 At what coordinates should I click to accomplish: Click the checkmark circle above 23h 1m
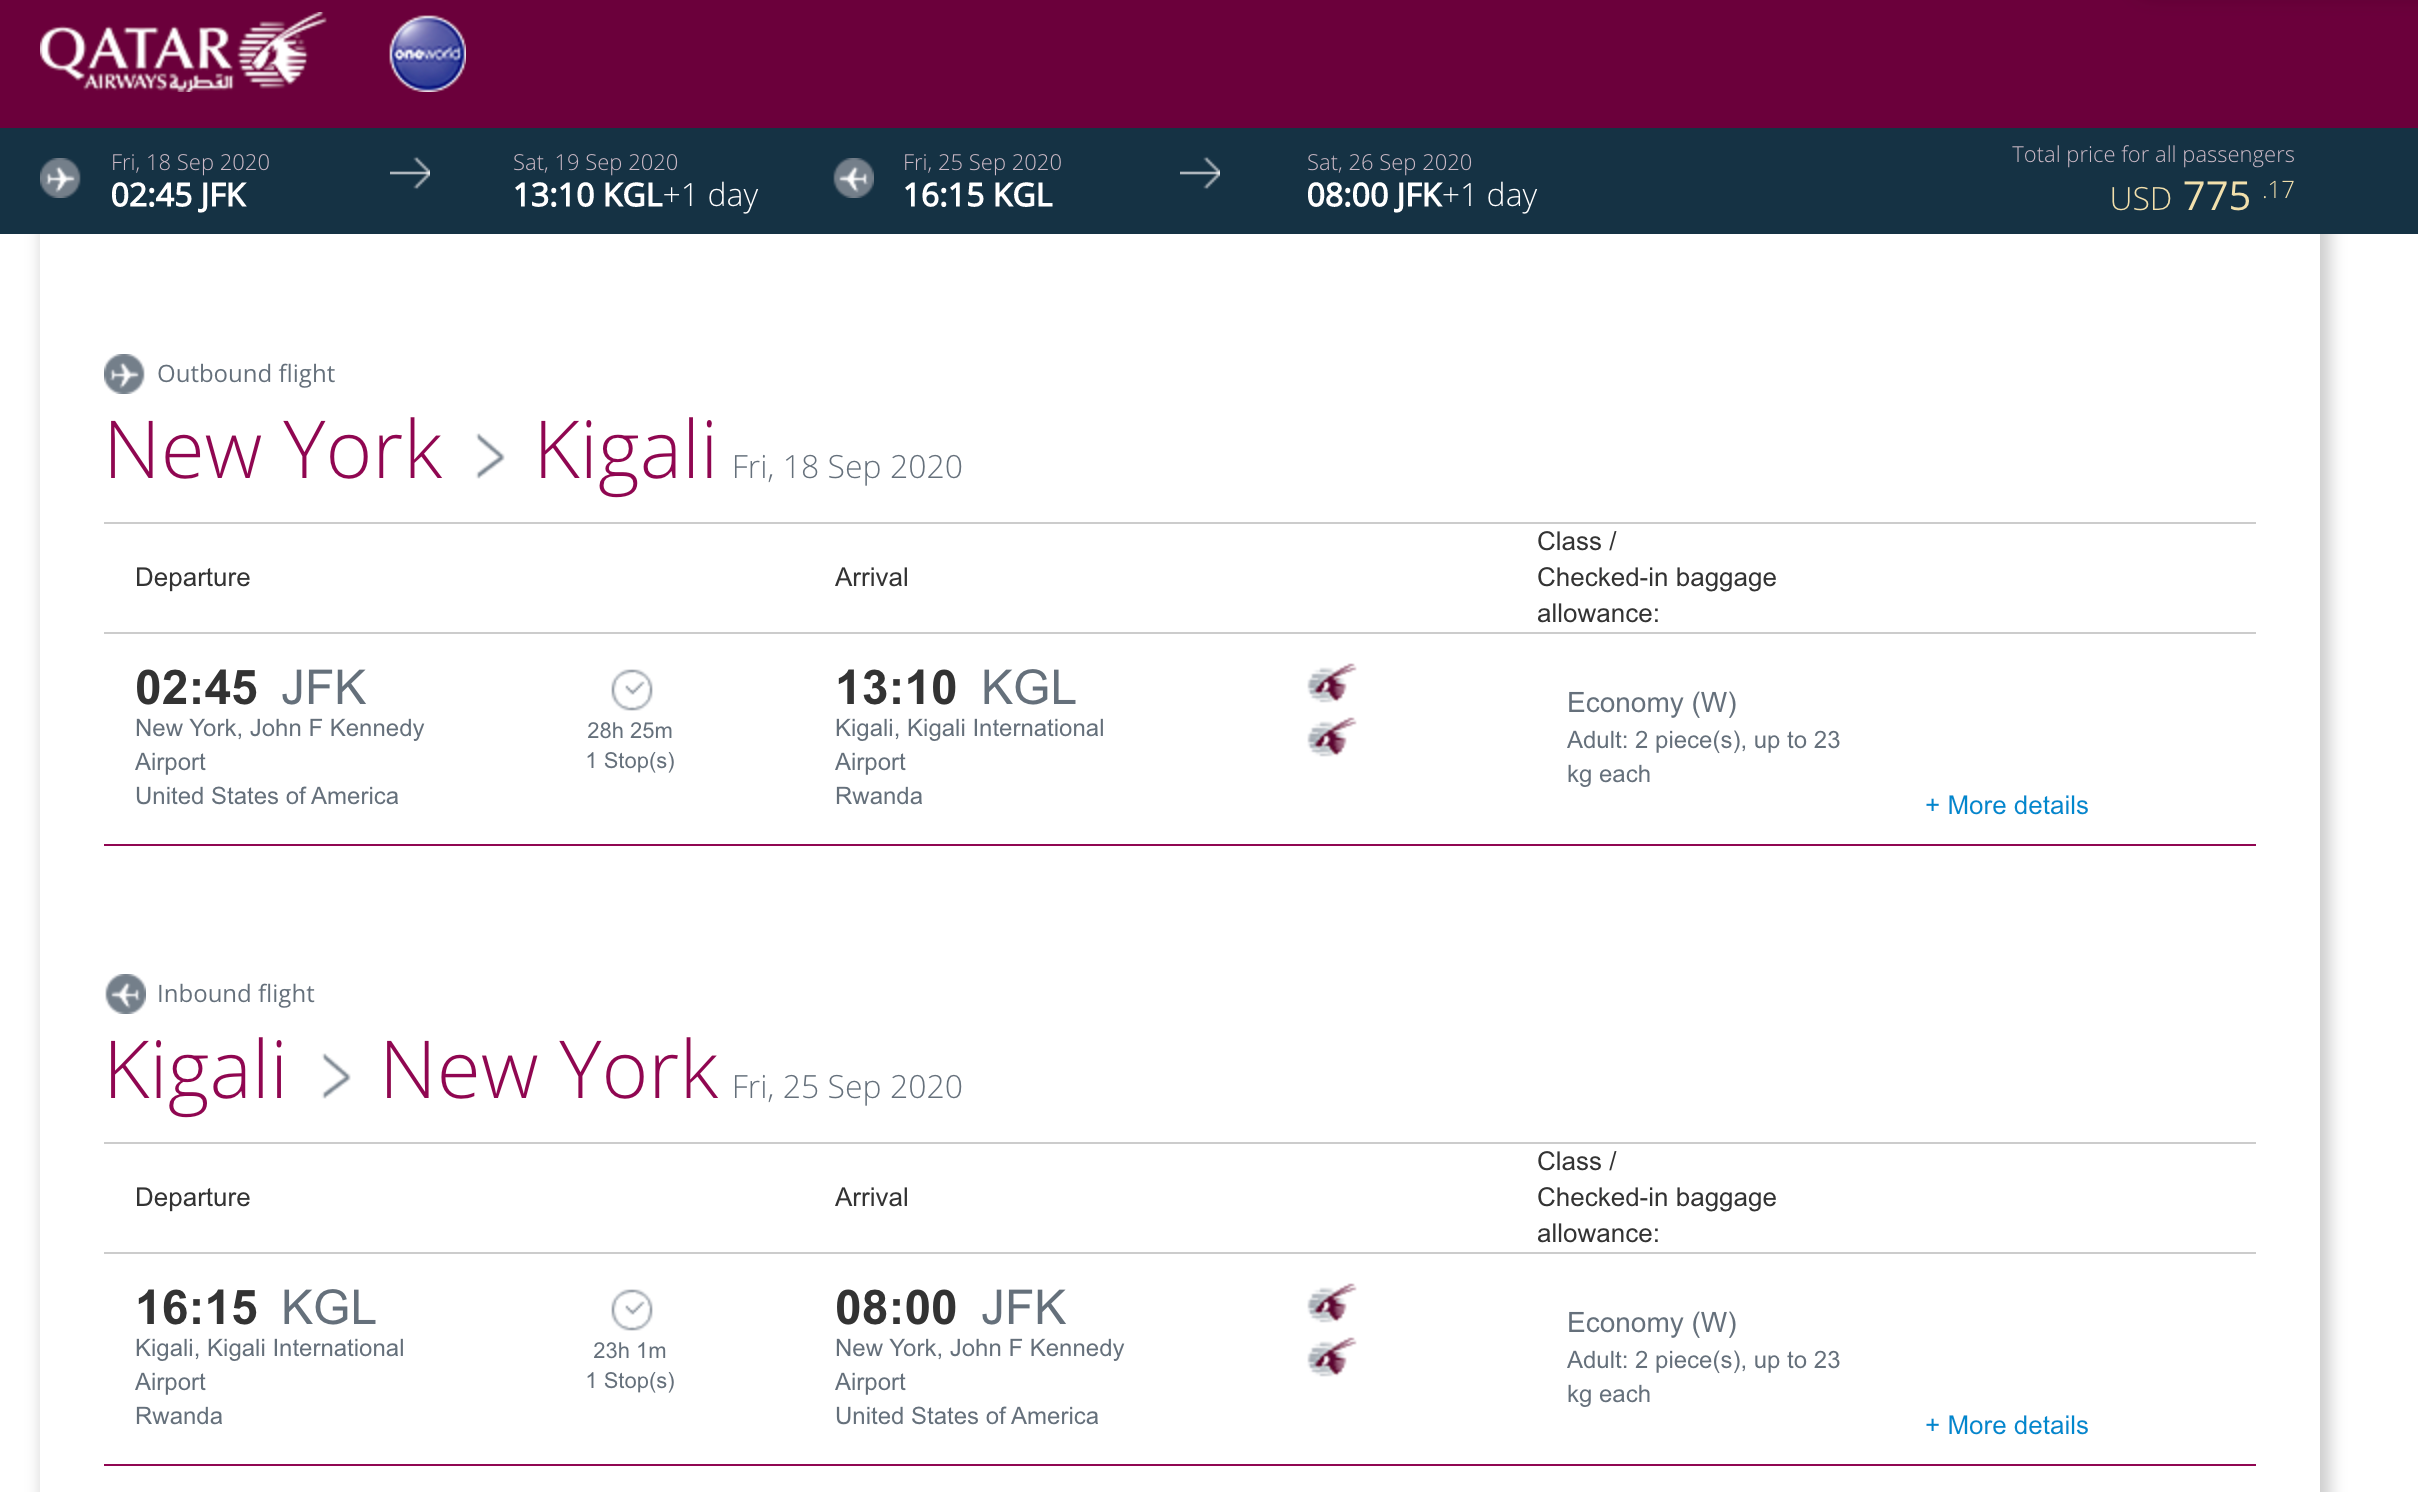coord(631,1309)
